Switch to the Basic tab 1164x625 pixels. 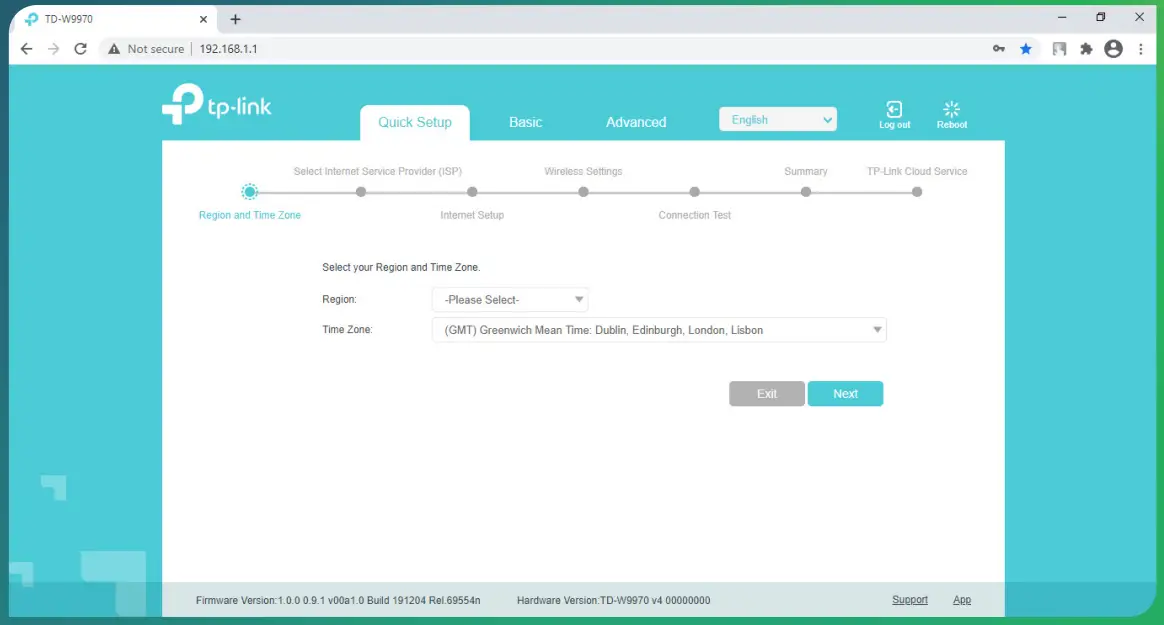525,121
